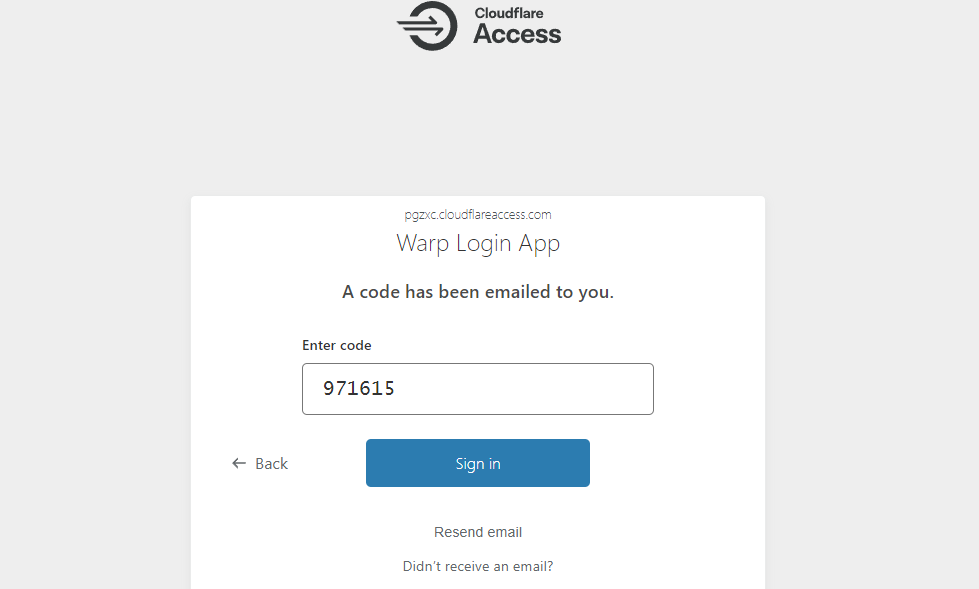Click the Sign in button

click(478, 463)
